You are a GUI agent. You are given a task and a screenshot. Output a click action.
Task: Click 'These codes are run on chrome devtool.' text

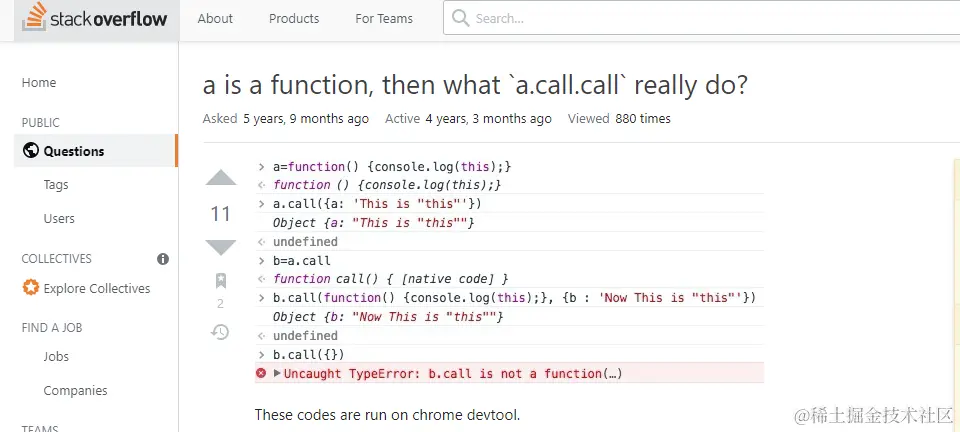pos(387,415)
